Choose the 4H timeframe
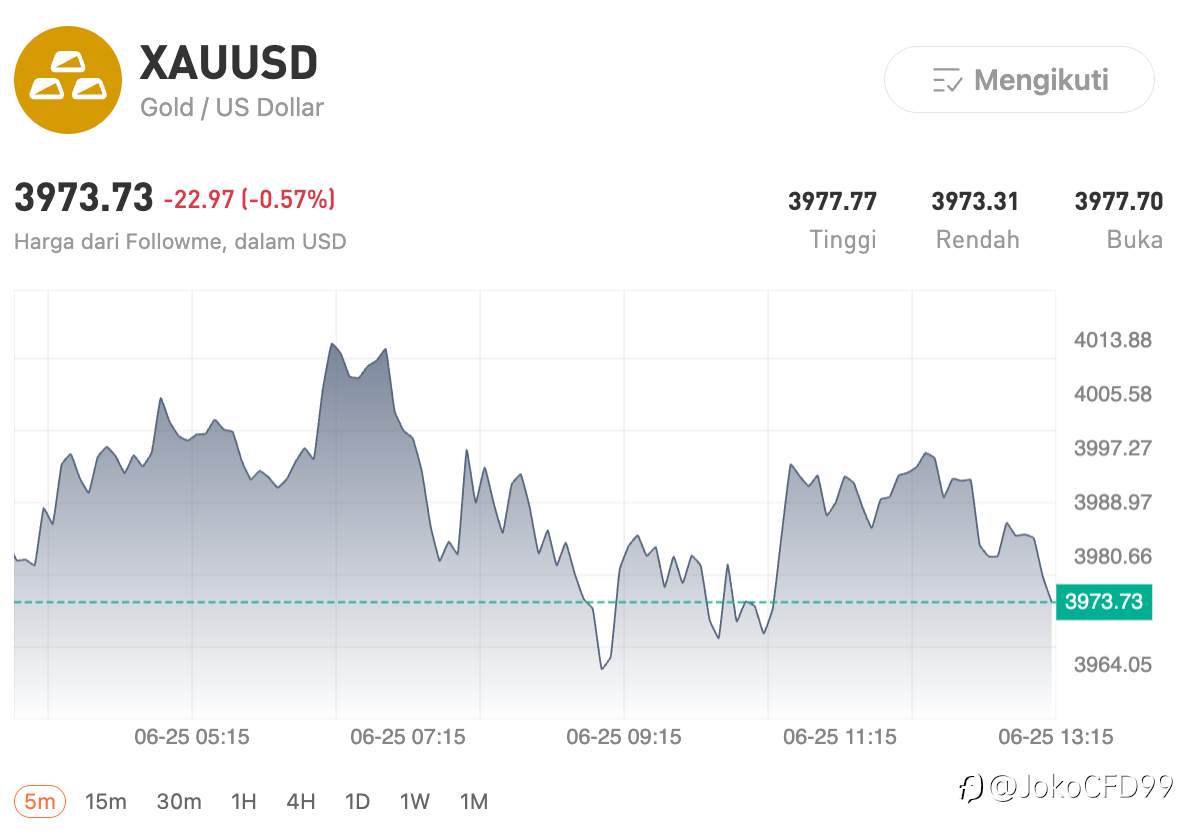 pos(301,801)
